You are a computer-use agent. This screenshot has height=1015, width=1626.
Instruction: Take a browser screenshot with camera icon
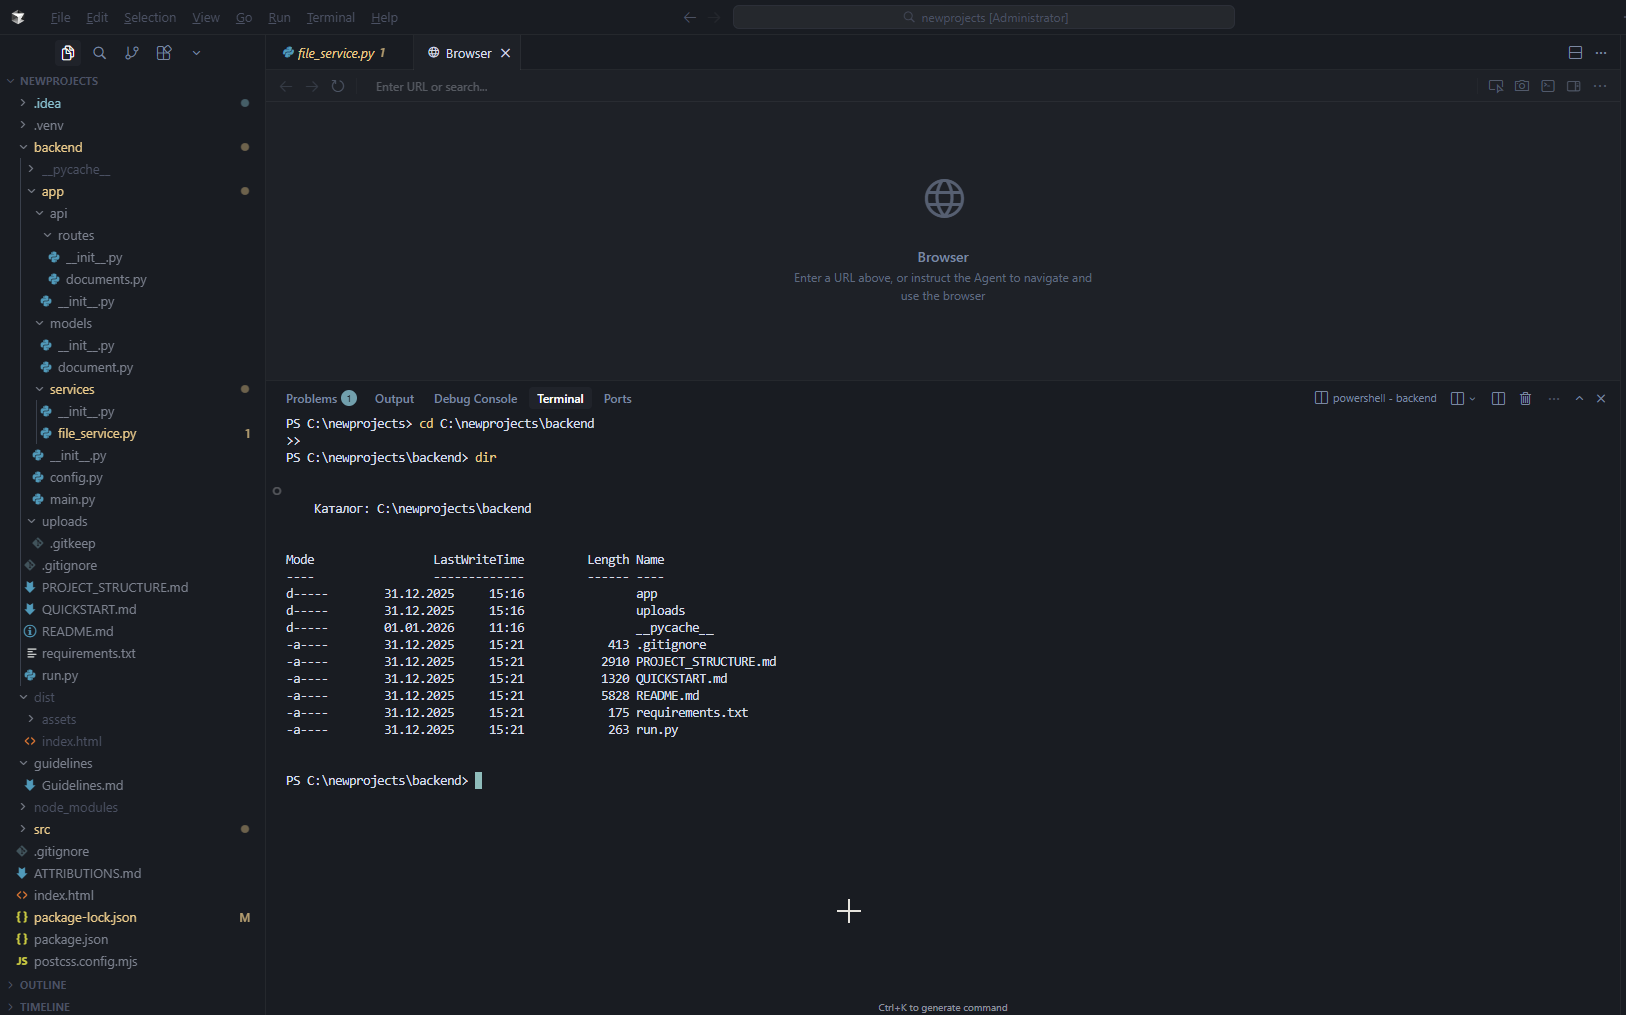(x=1522, y=87)
